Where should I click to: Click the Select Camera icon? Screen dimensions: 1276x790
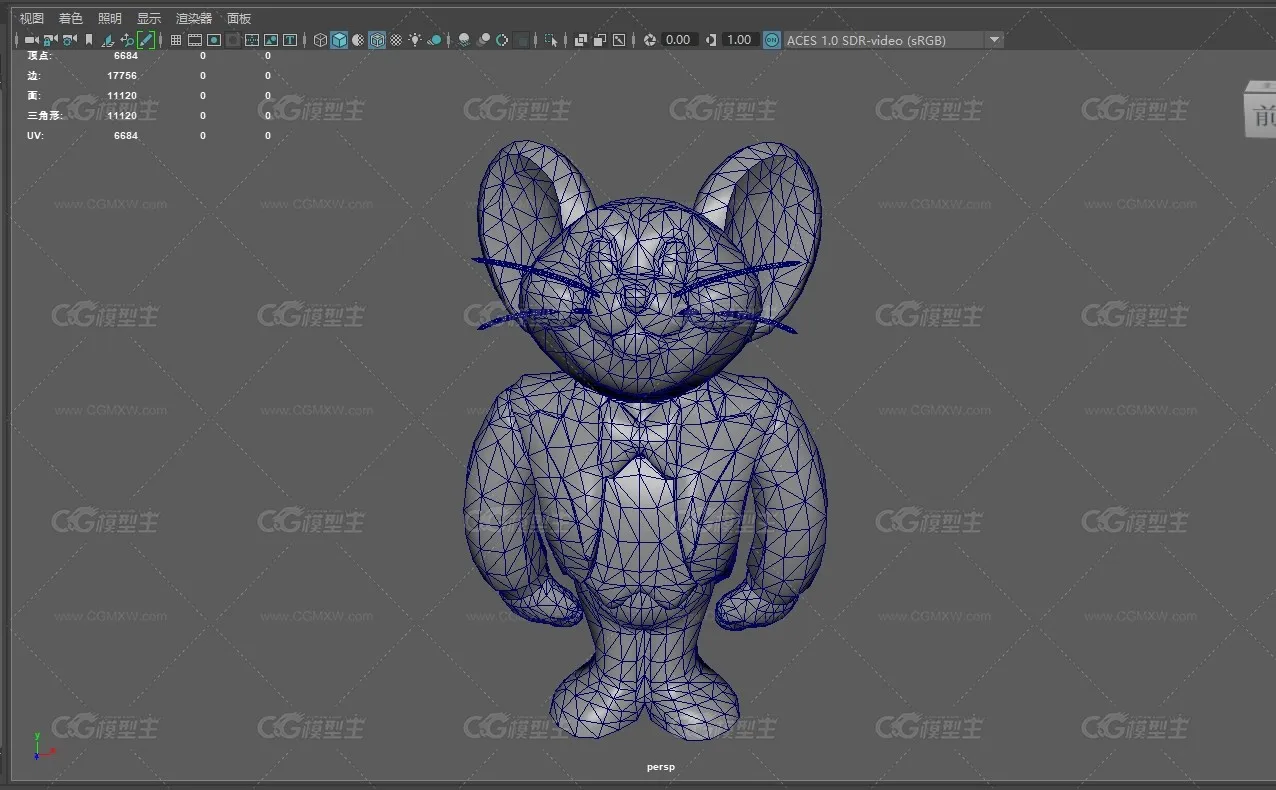click(32, 40)
